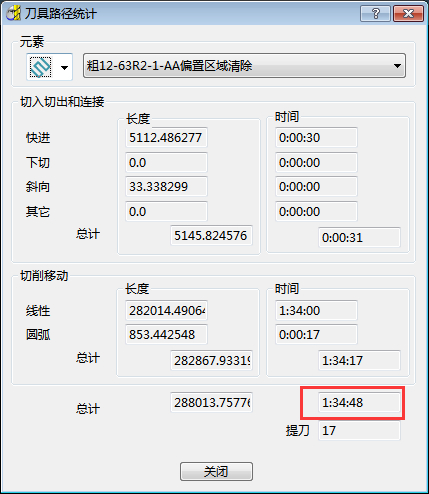The width and height of the screenshot is (429, 494).
Task: Click the 下切 time field
Action: coord(316,162)
